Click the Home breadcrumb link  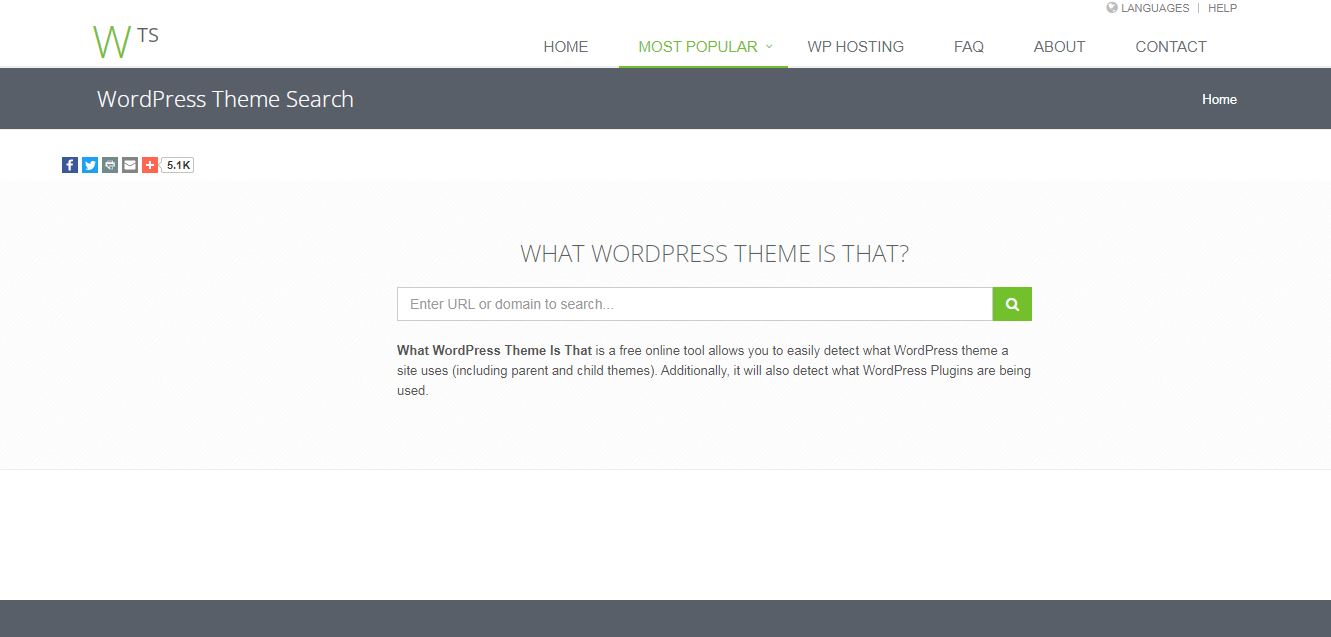point(1219,99)
